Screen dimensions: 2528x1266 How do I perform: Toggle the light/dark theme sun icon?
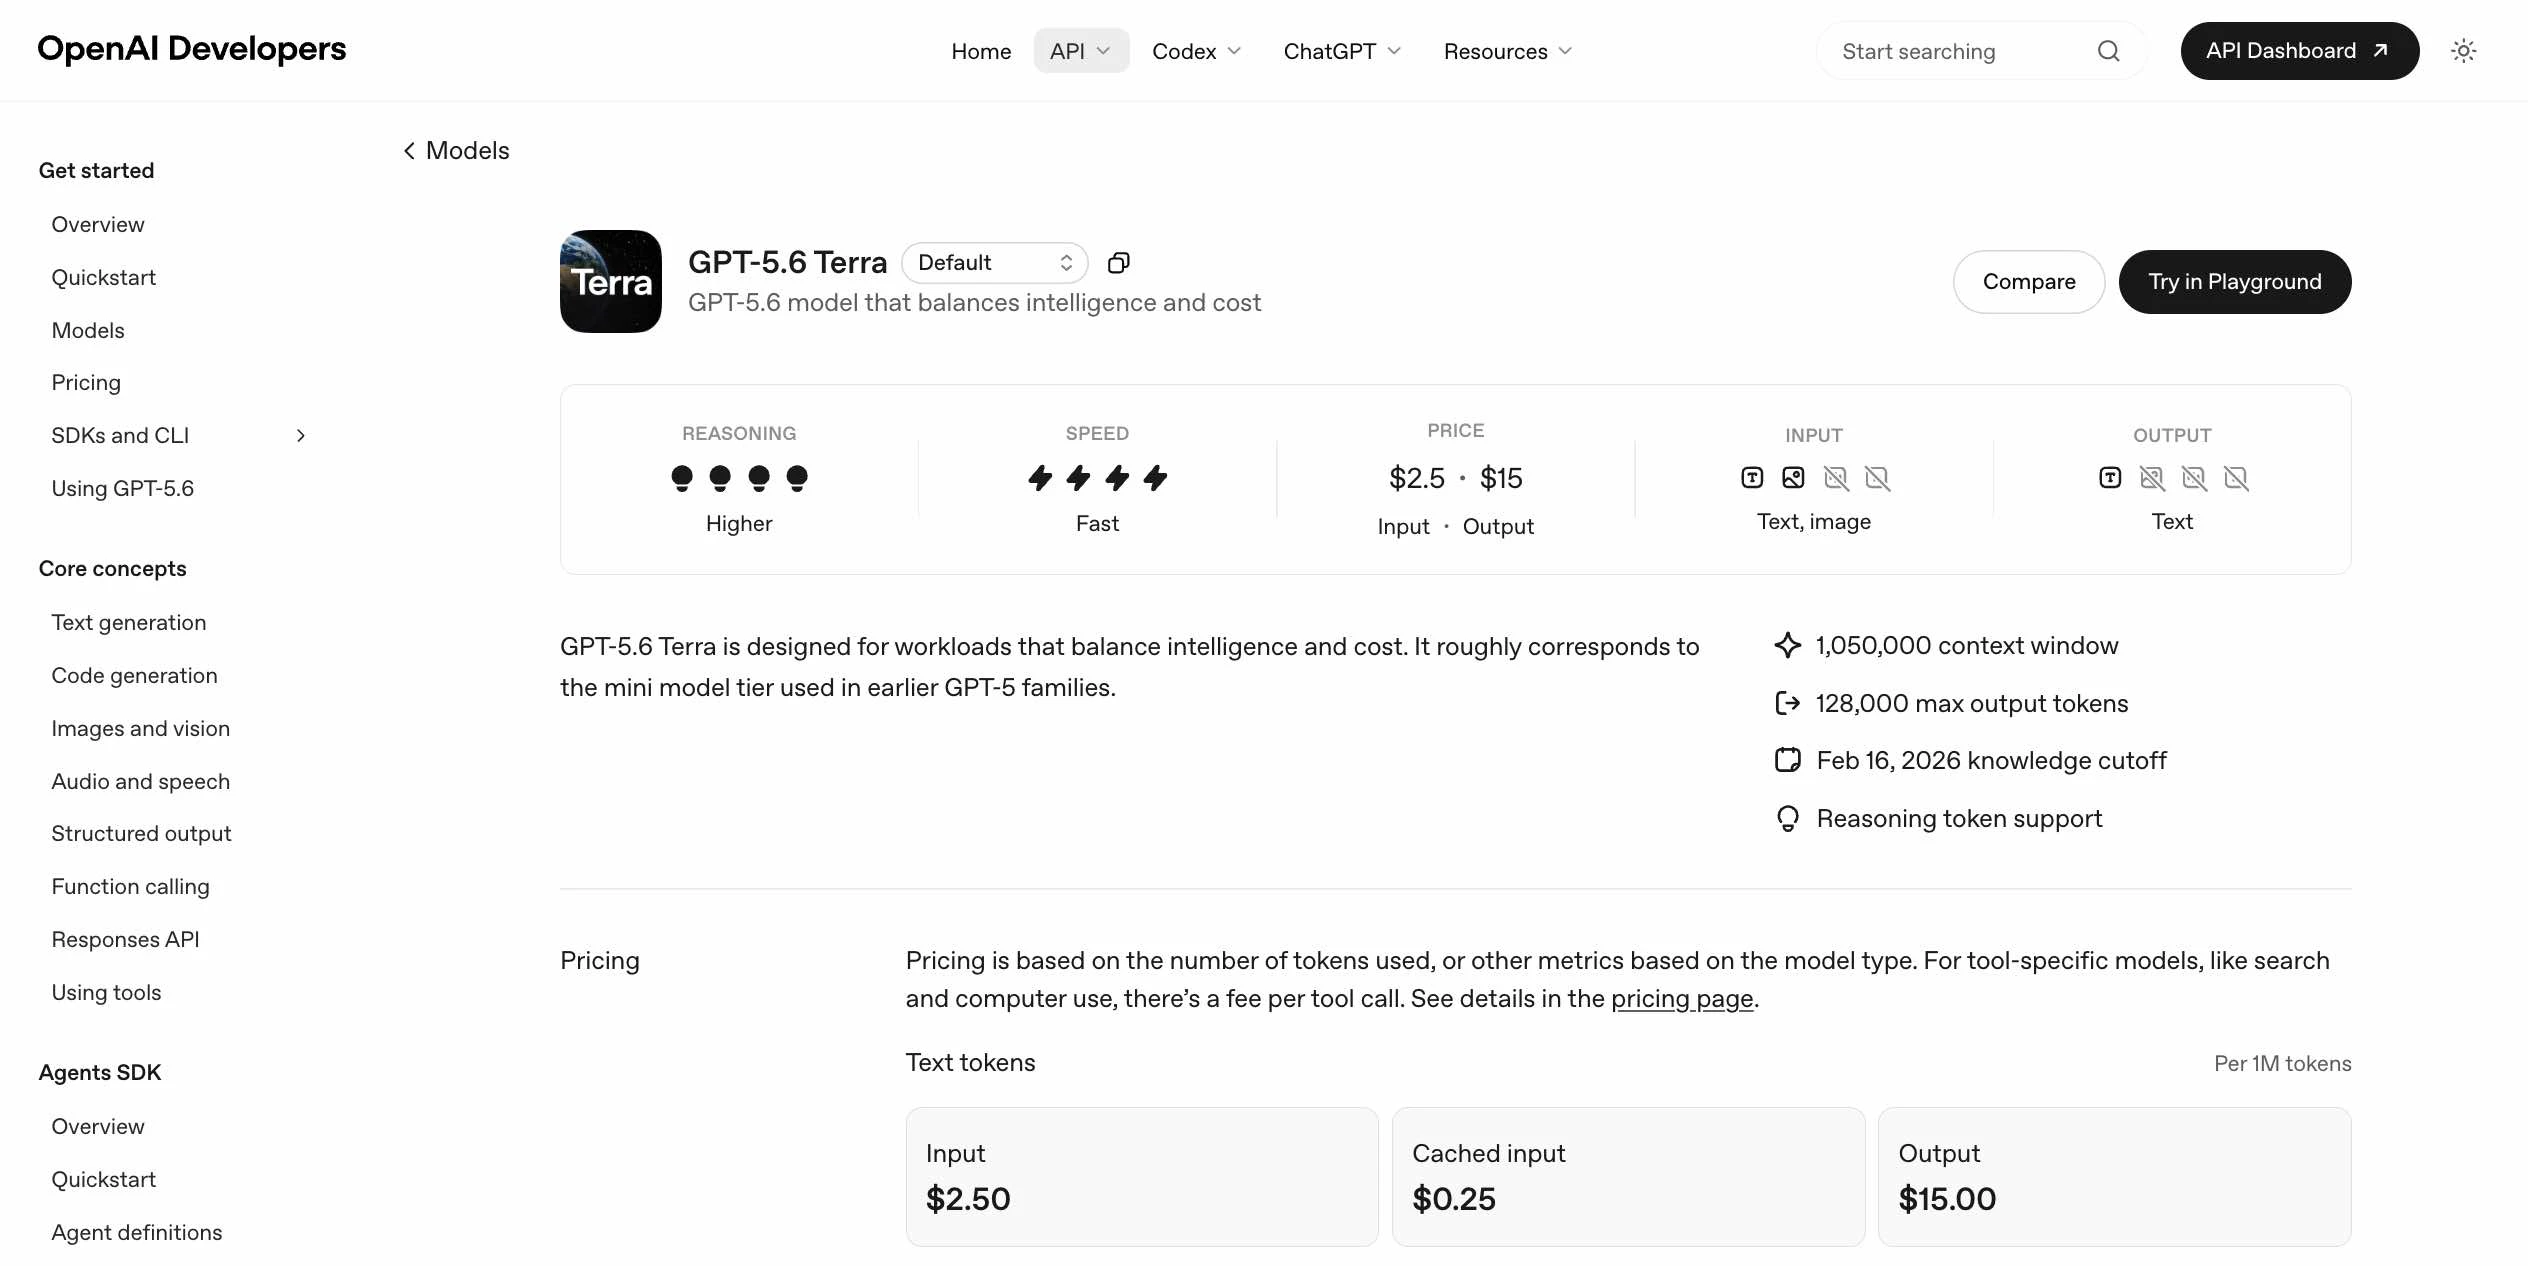(x=2463, y=51)
